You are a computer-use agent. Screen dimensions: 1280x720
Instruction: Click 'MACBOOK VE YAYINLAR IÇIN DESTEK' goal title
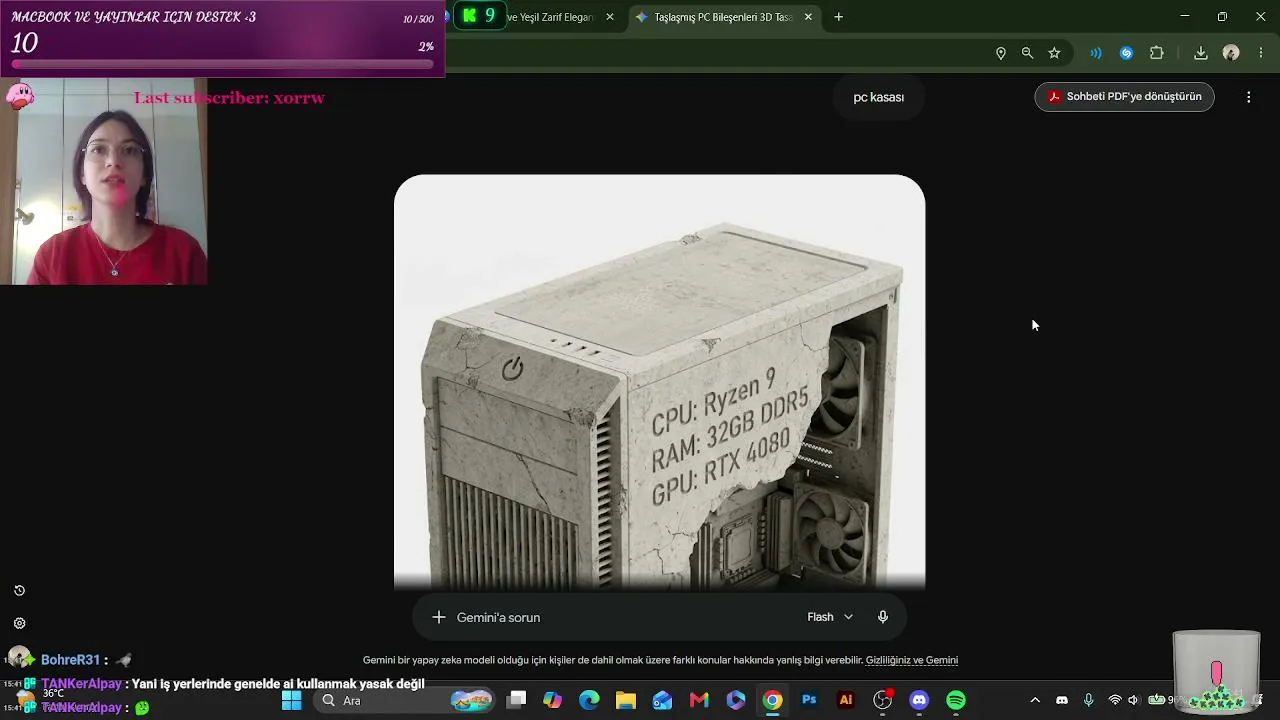[133, 18]
